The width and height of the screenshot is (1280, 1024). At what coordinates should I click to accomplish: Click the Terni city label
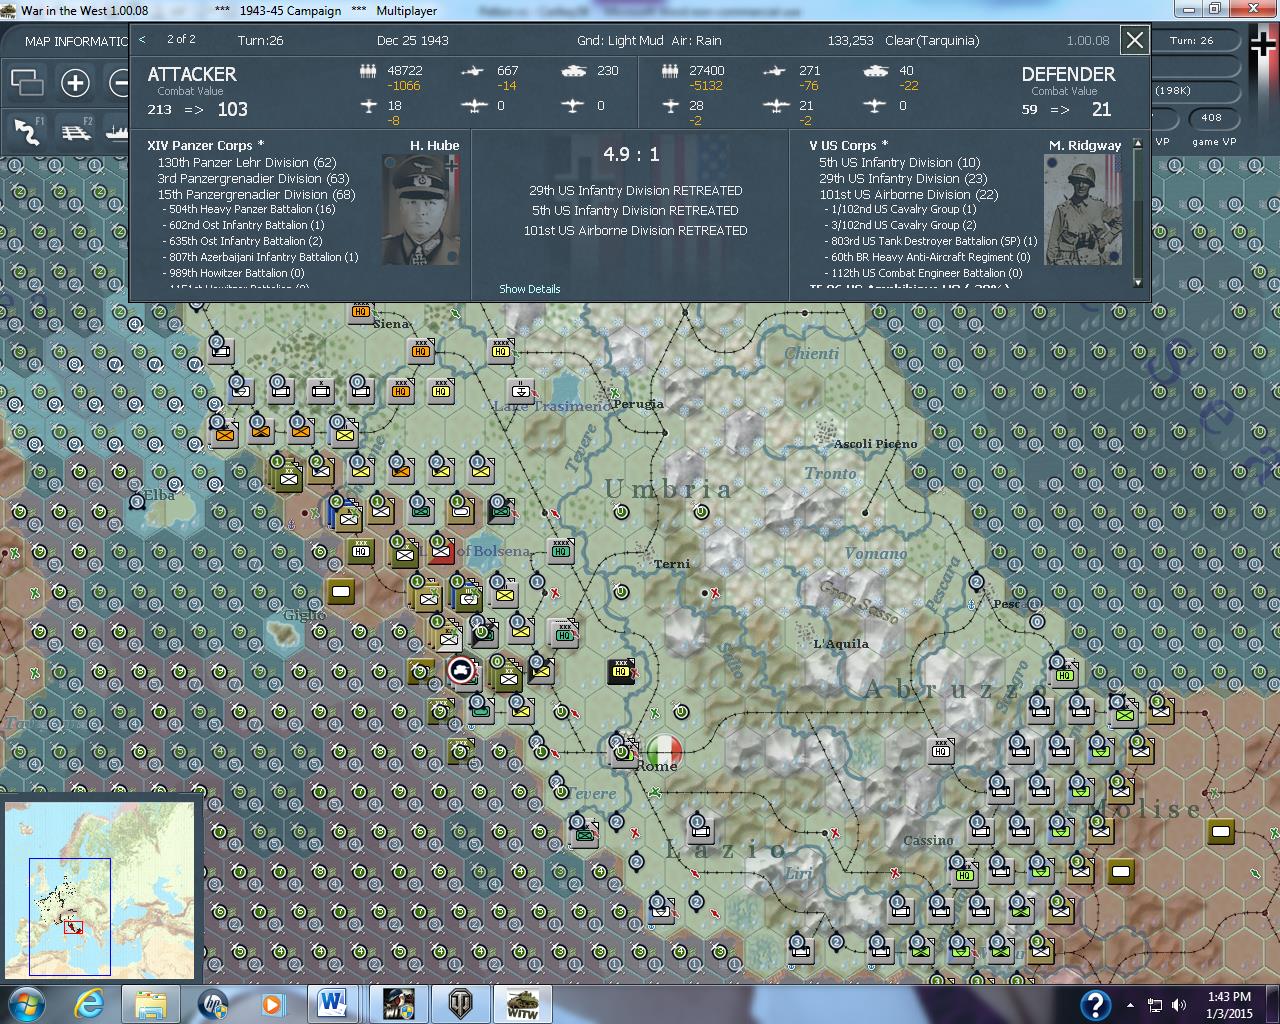672,564
